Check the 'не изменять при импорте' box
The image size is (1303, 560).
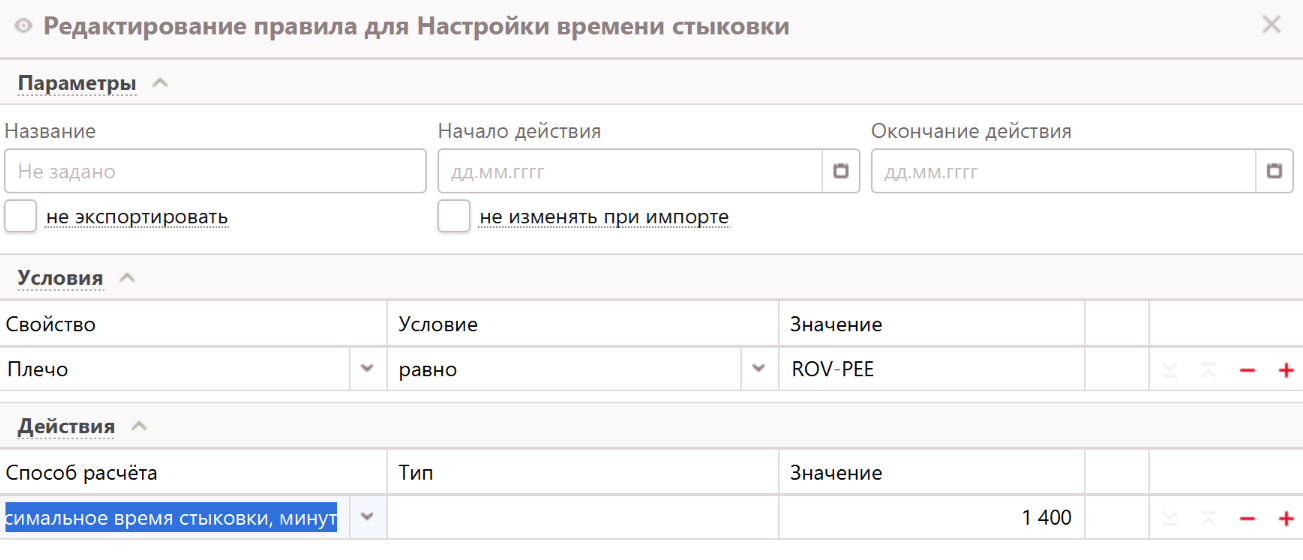[454, 216]
